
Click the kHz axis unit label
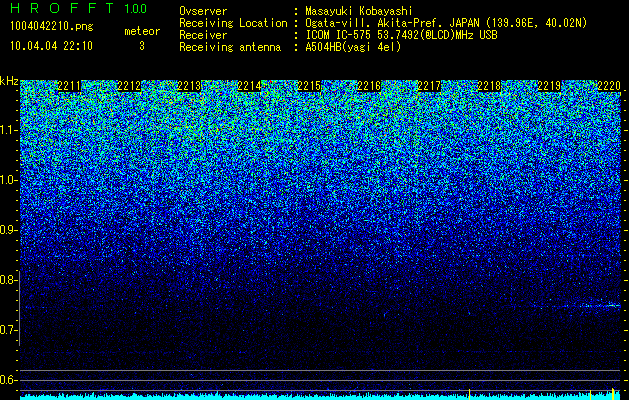point(9,81)
